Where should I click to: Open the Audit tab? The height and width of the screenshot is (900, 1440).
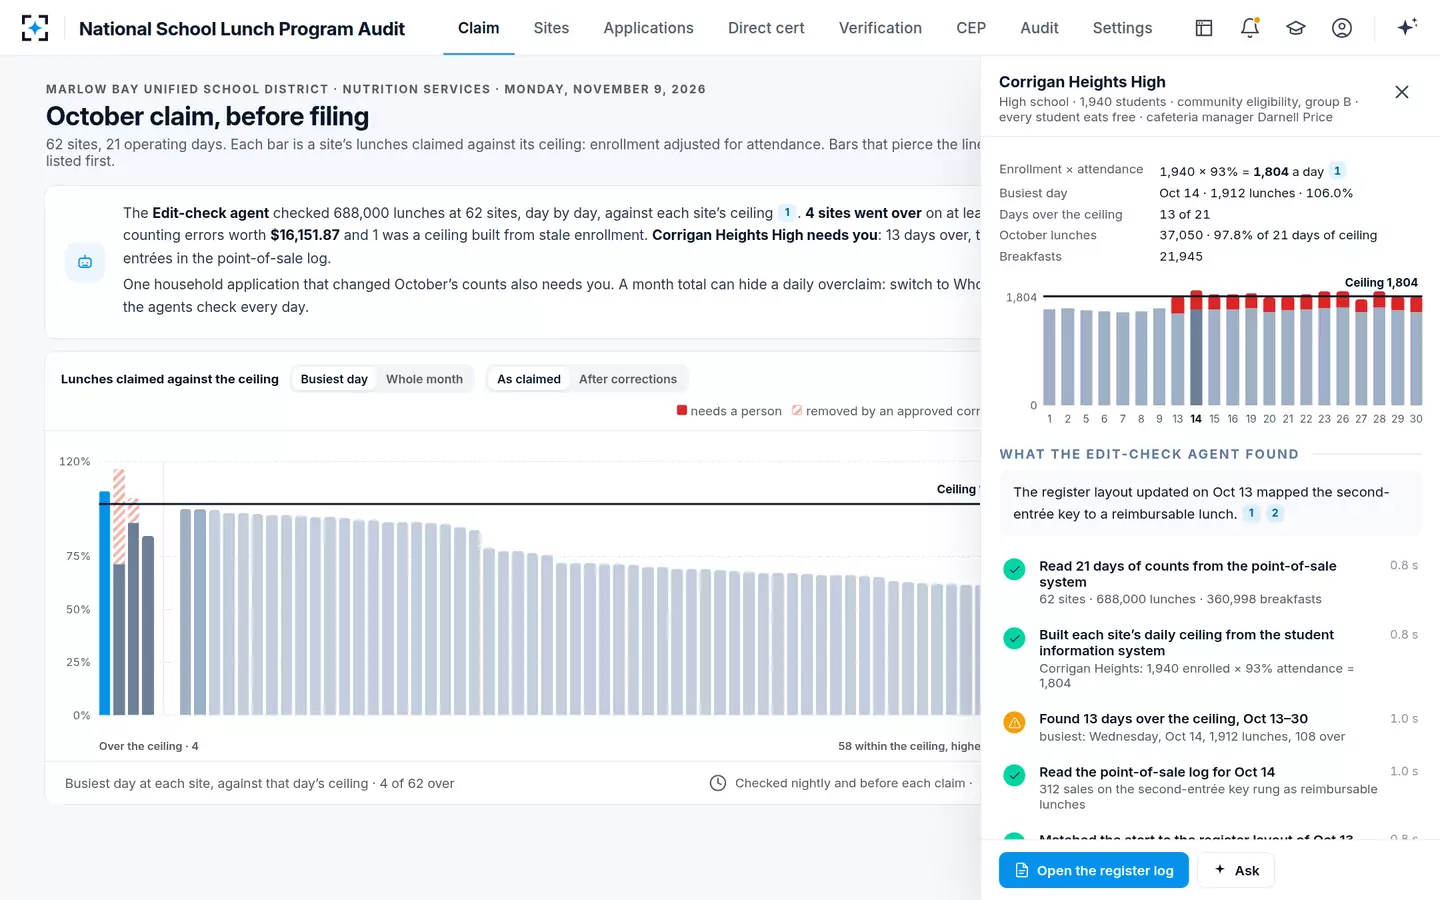pos(1039,28)
